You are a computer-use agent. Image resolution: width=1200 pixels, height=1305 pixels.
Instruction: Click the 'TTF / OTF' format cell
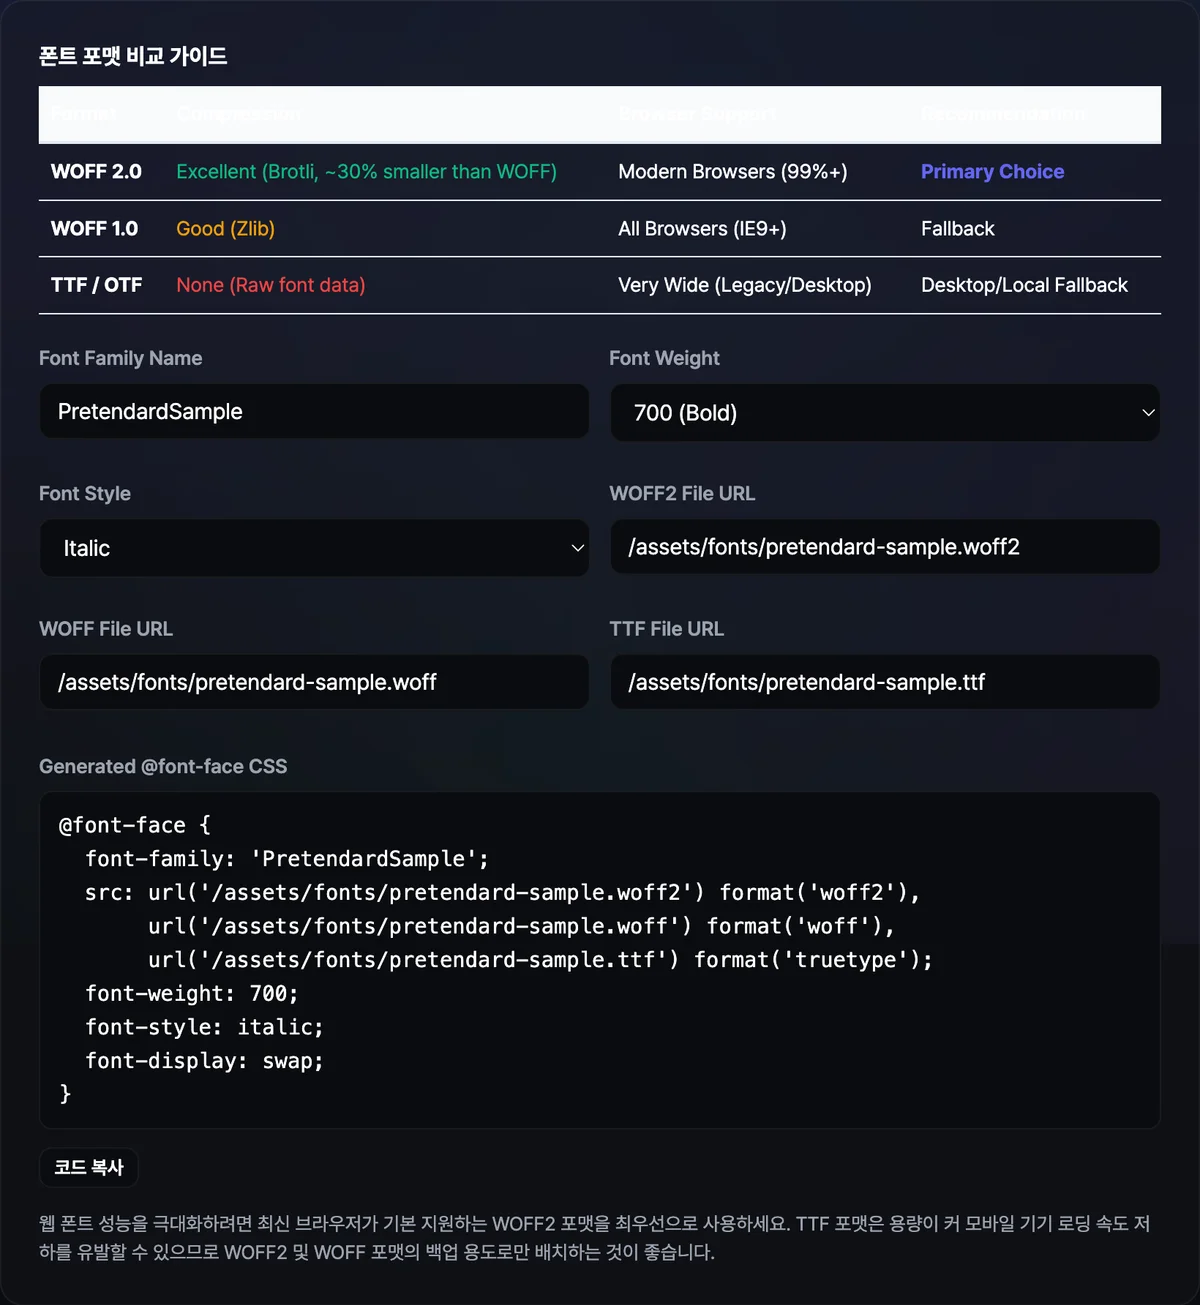(97, 285)
